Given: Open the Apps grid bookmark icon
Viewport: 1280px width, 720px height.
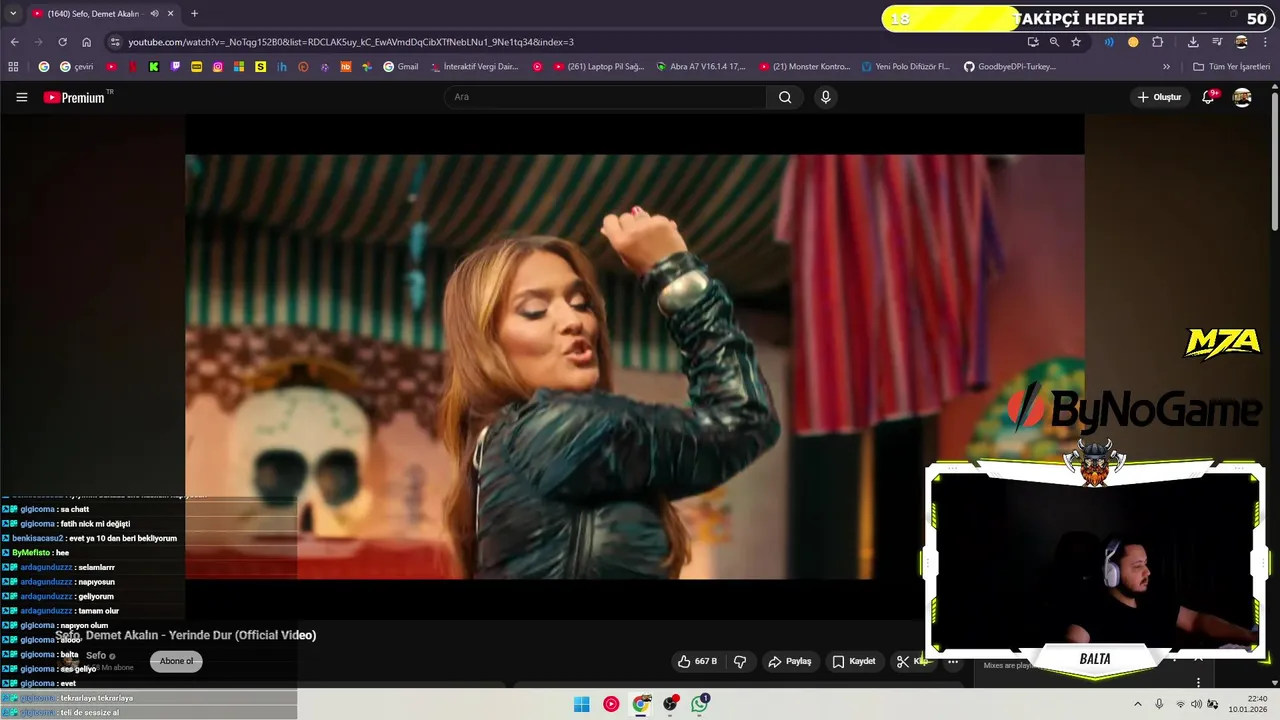Looking at the screenshot, I should click(x=13, y=67).
